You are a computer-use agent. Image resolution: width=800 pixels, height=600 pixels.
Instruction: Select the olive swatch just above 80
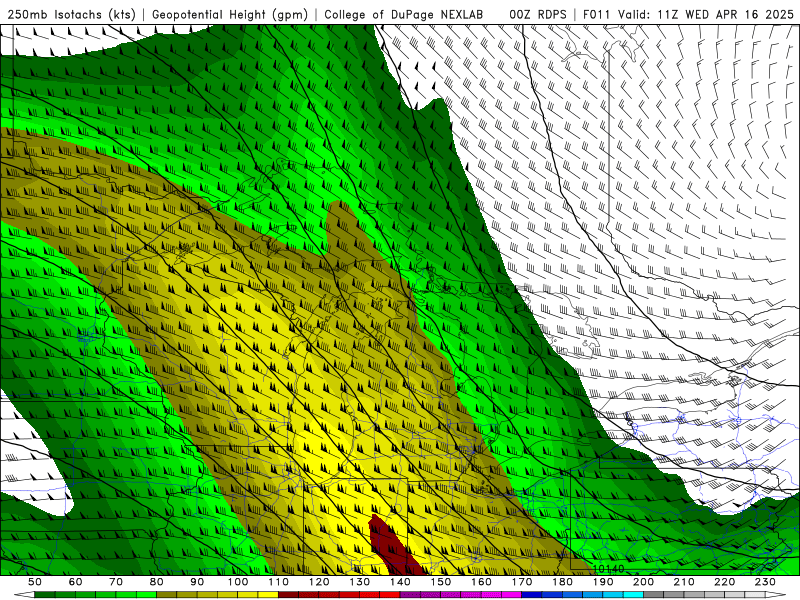[166, 594]
